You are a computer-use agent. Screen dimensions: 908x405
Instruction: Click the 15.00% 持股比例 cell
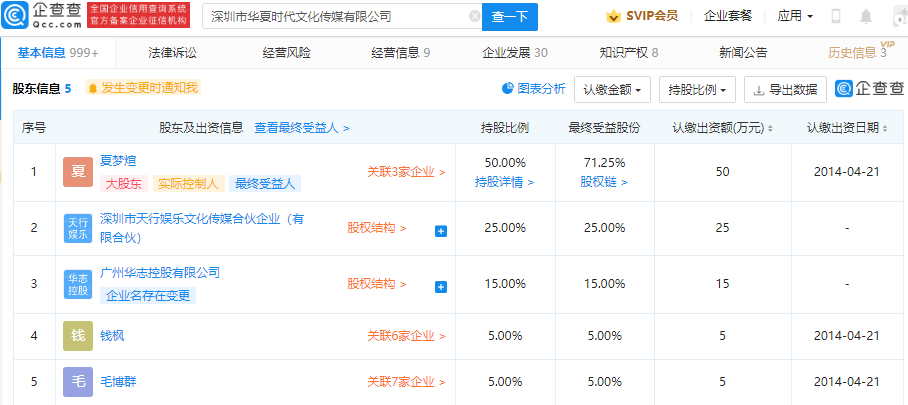(x=504, y=284)
